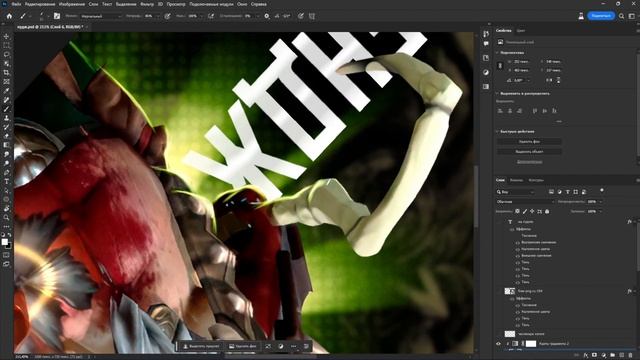Filter layers by pixel layers icon

tap(551, 191)
